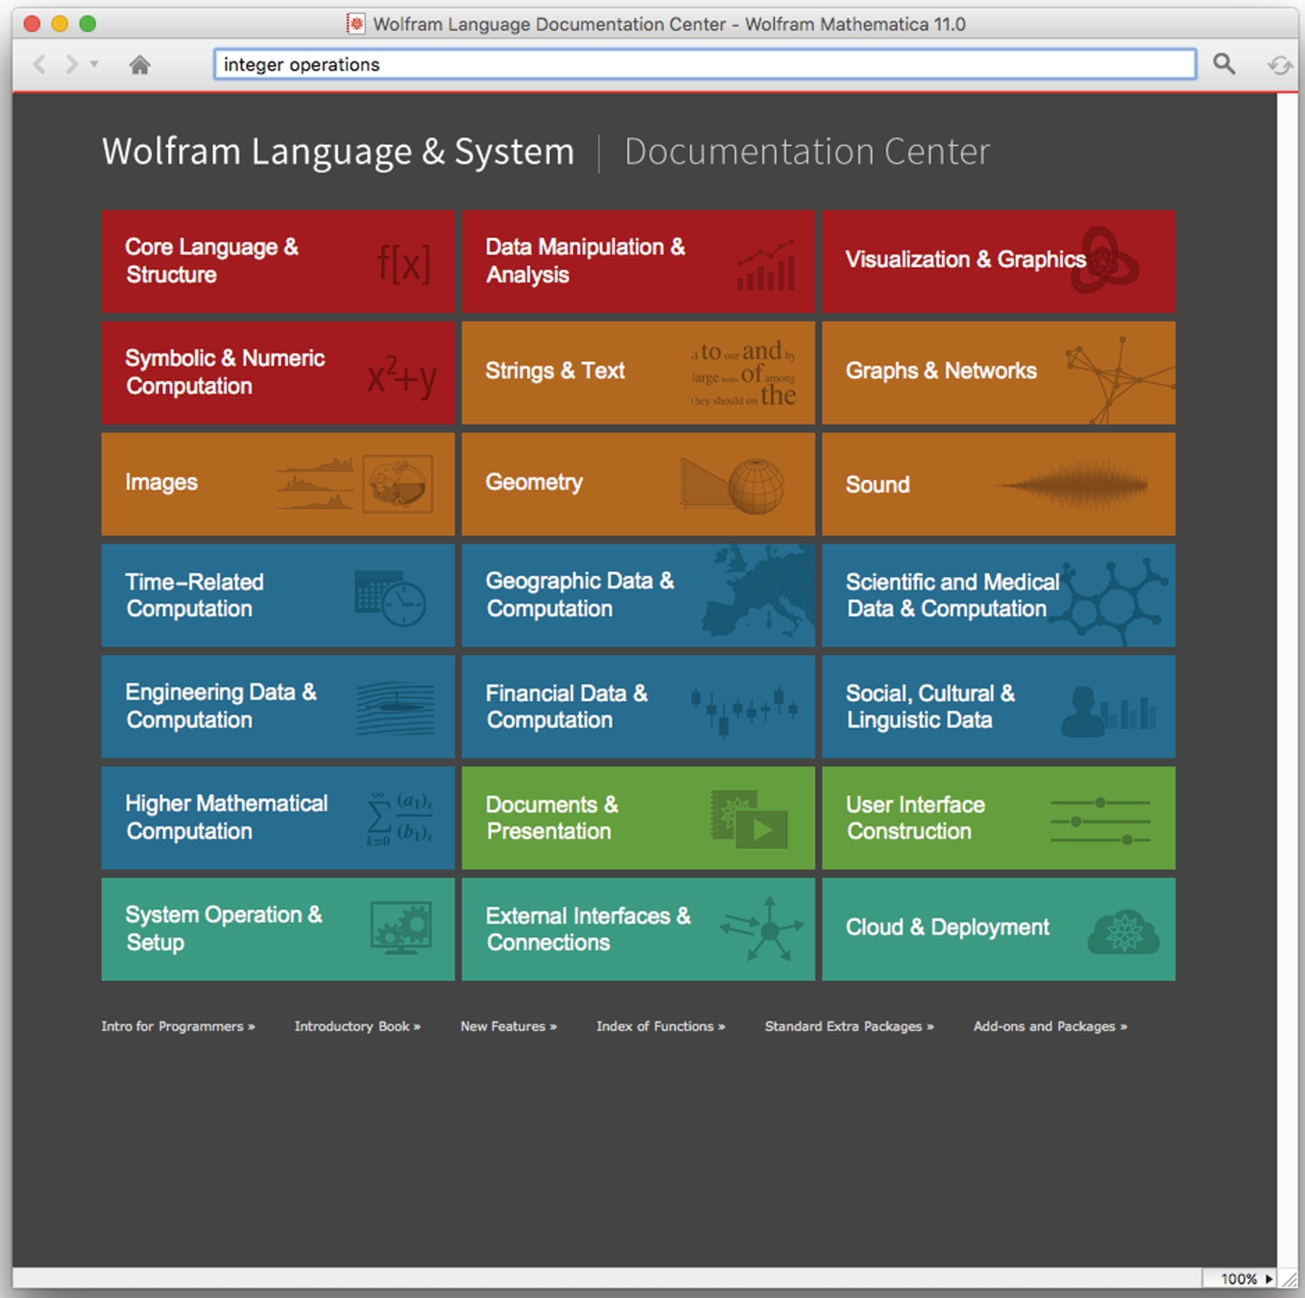Open Engineering Data & Computation category
The image size is (1305, 1298).
[278, 706]
